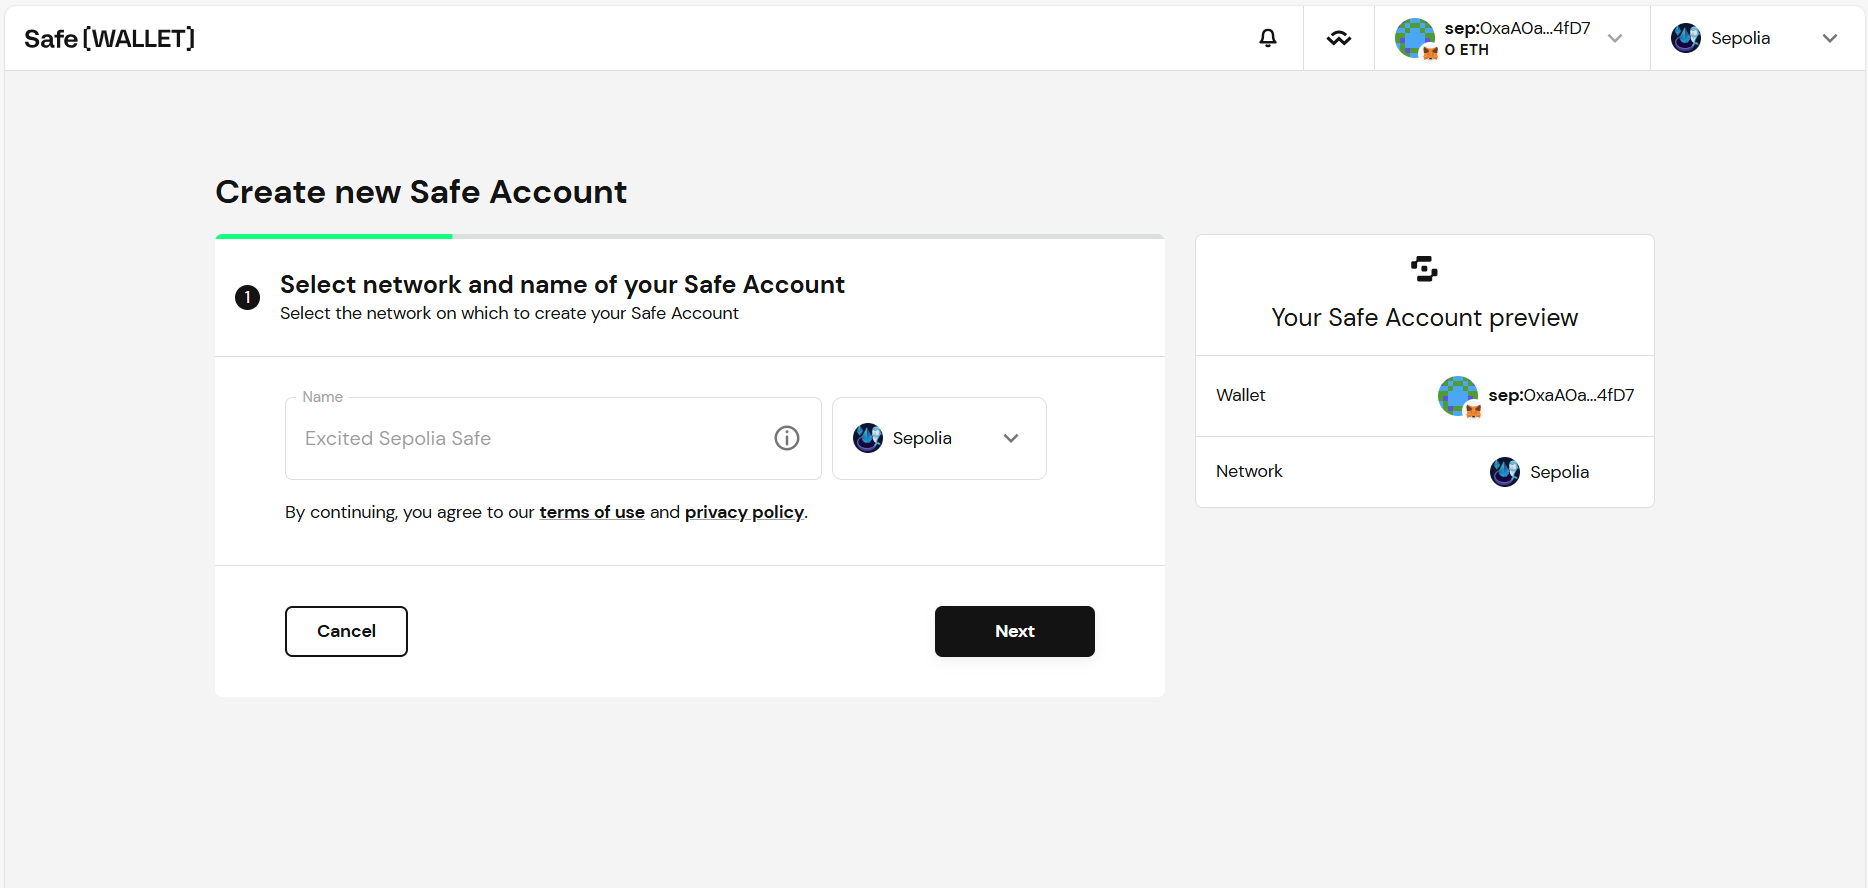This screenshot has width=1868, height=888.
Task: Open the privacy policy link
Action: tap(744, 512)
